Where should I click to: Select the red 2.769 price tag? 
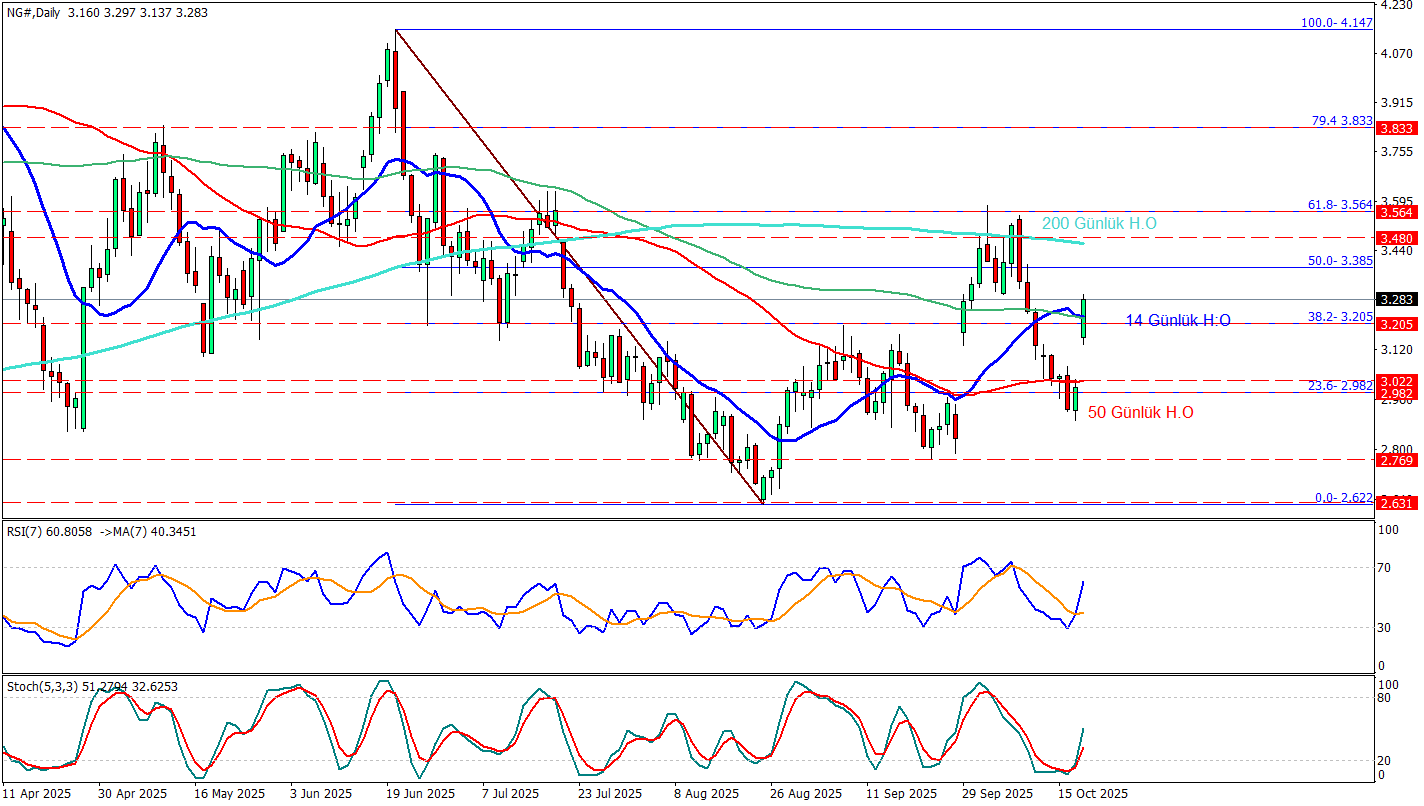click(x=1395, y=460)
